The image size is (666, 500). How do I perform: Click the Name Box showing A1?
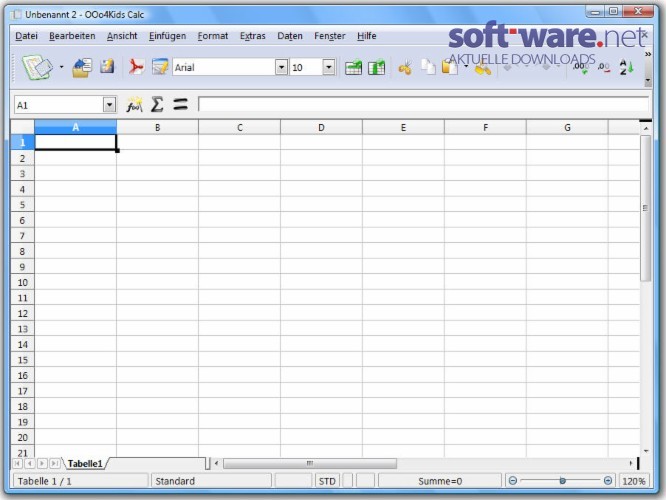(59, 105)
